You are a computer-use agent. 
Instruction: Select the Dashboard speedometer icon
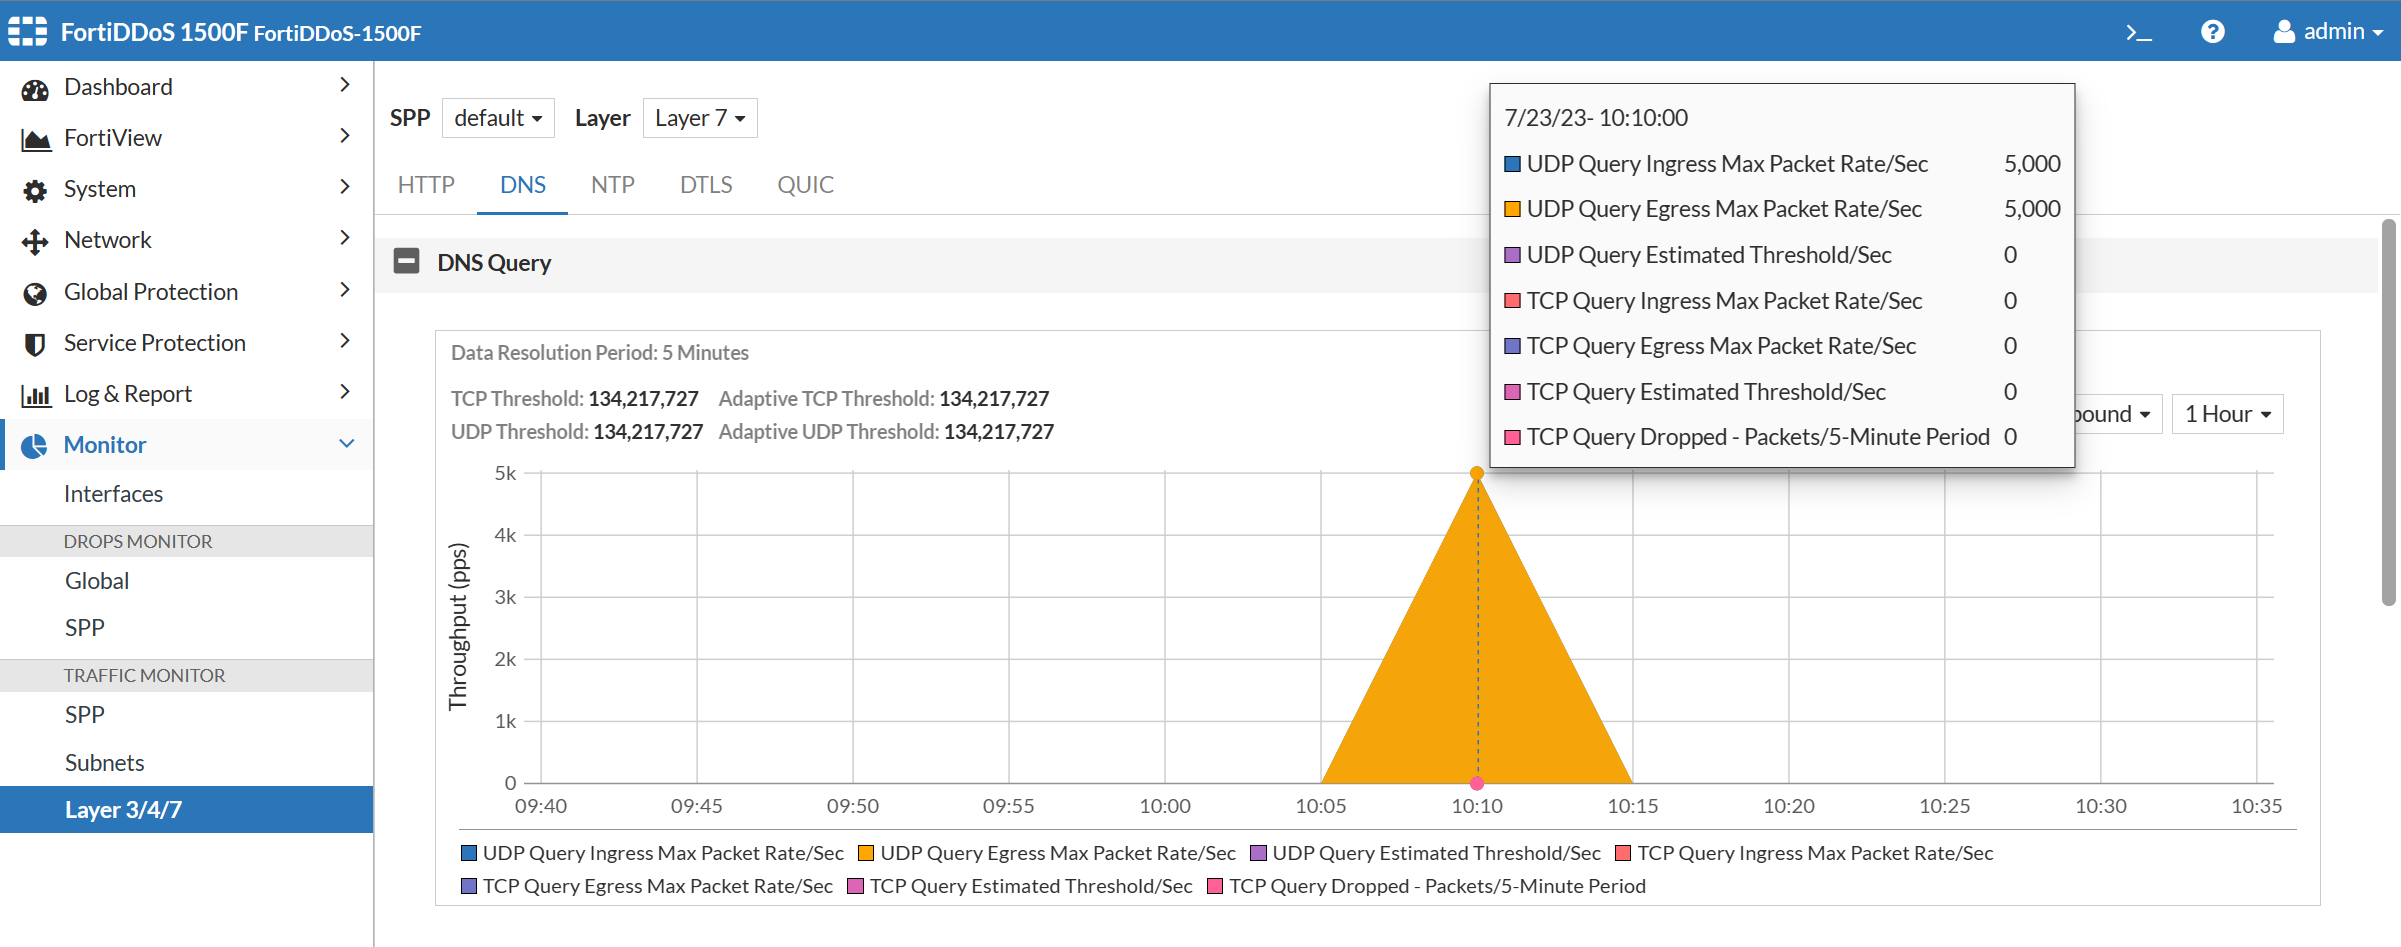(35, 87)
